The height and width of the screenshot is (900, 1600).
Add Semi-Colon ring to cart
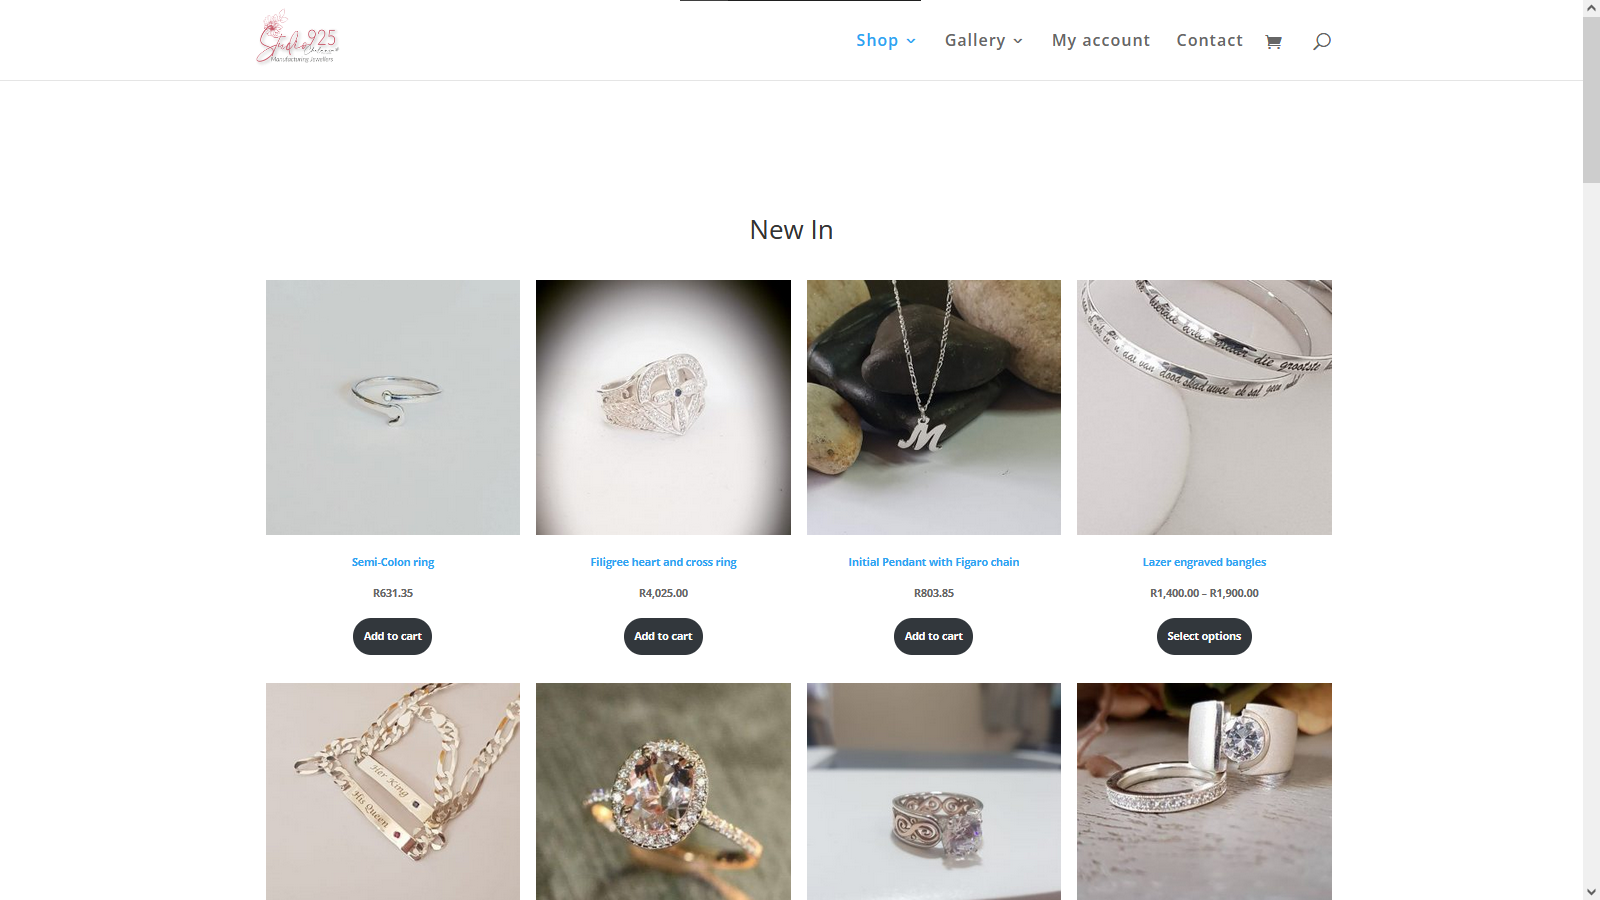pos(393,636)
